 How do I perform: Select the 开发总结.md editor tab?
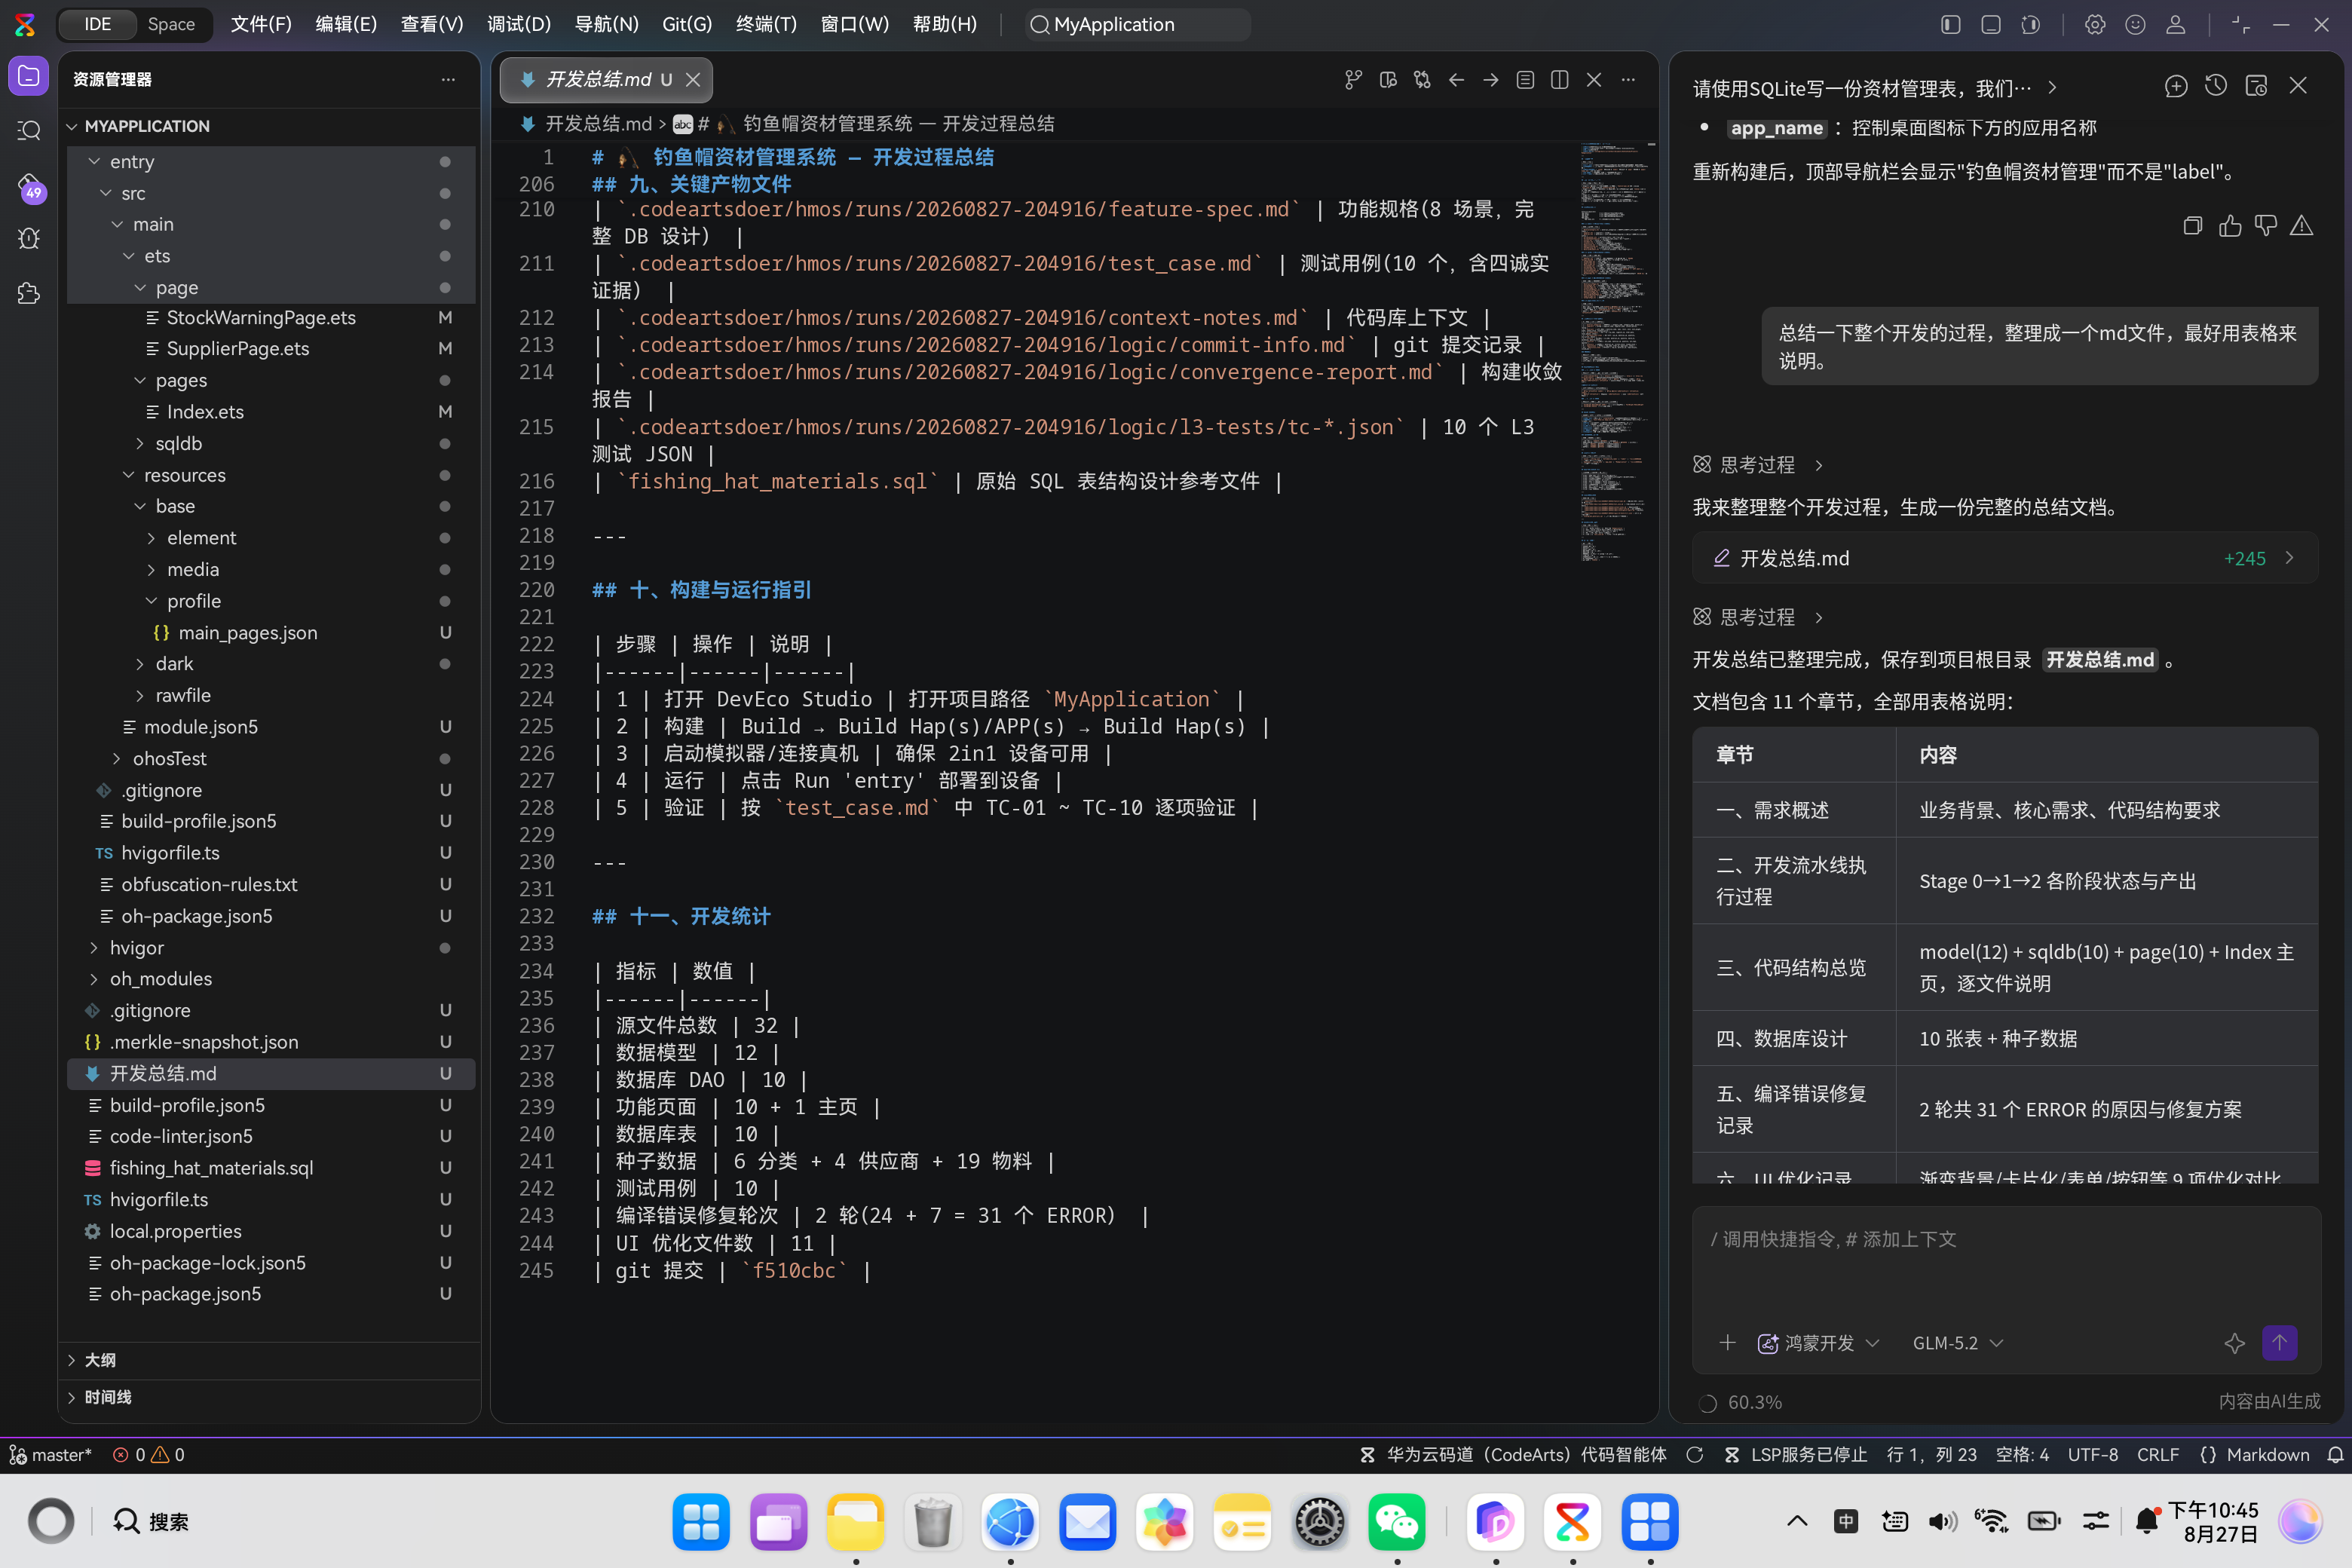point(606,80)
